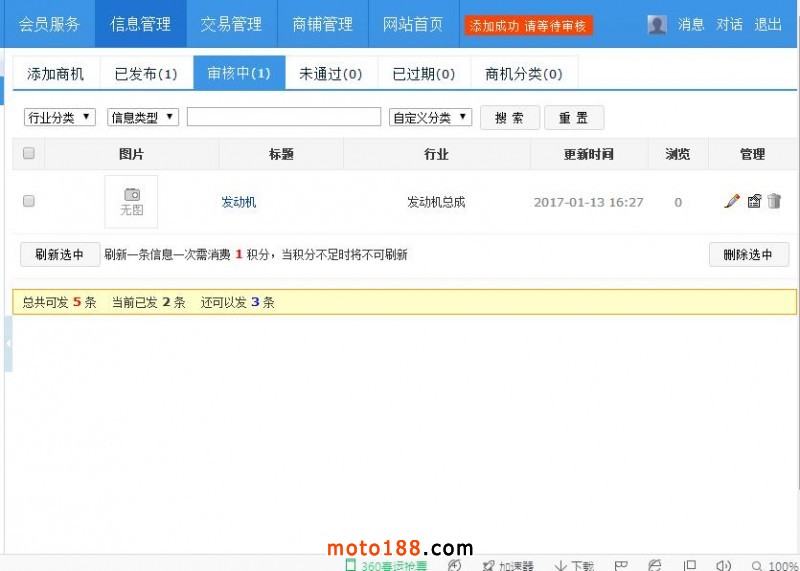
Task: Tick the select-all checkbox in table header
Action: (29, 153)
